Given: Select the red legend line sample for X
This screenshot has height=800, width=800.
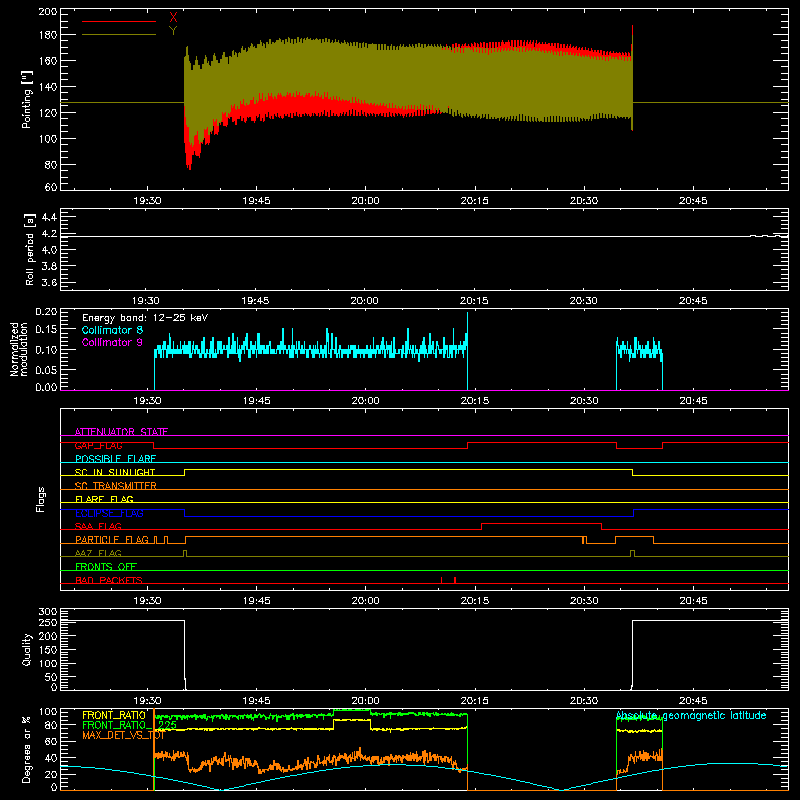Looking at the screenshot, I should (x=119, y=21).
